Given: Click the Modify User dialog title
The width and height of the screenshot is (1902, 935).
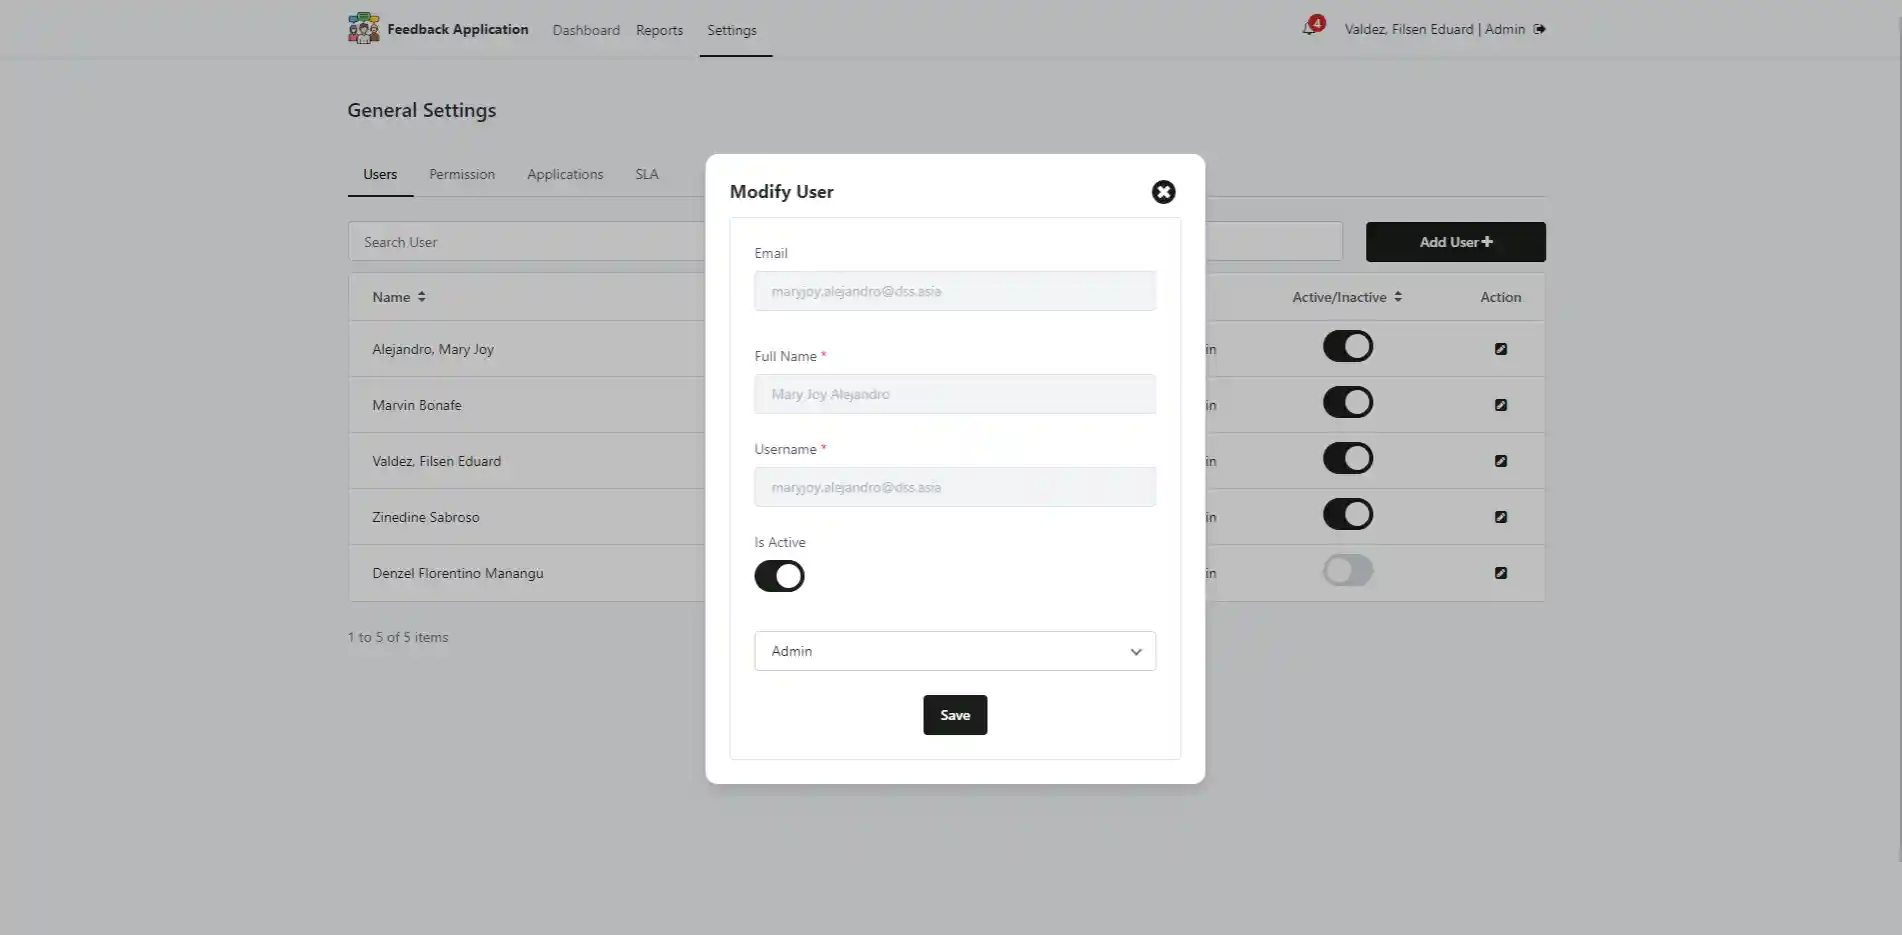Looking at the screenshot, I should 781,192.
